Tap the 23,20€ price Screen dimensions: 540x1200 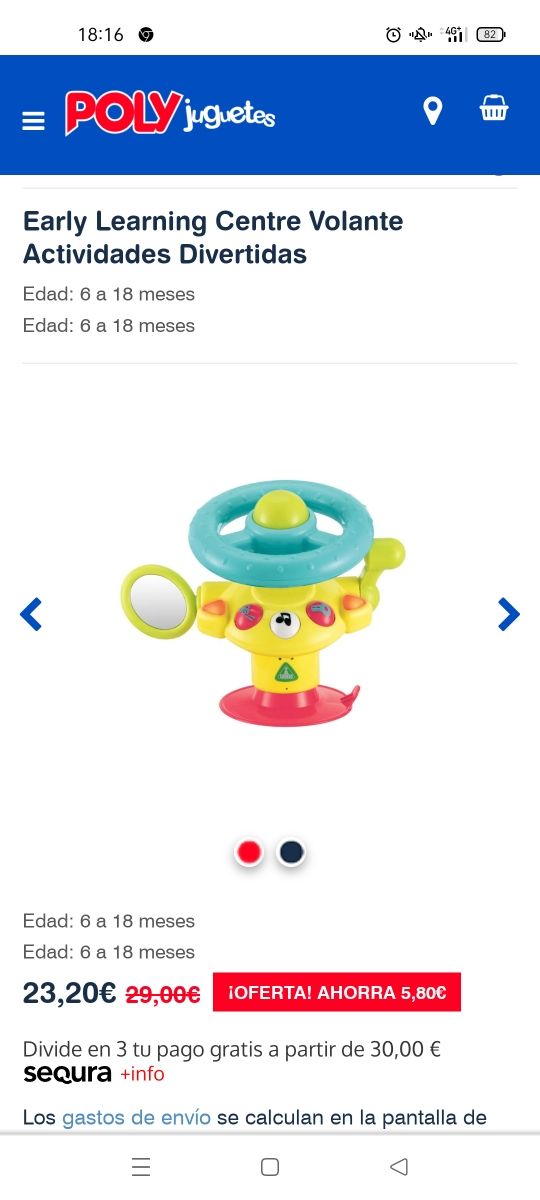[x=70, y=993]
